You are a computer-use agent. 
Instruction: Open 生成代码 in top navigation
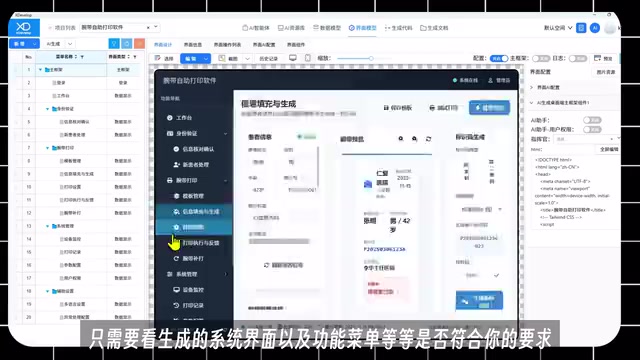398,28
